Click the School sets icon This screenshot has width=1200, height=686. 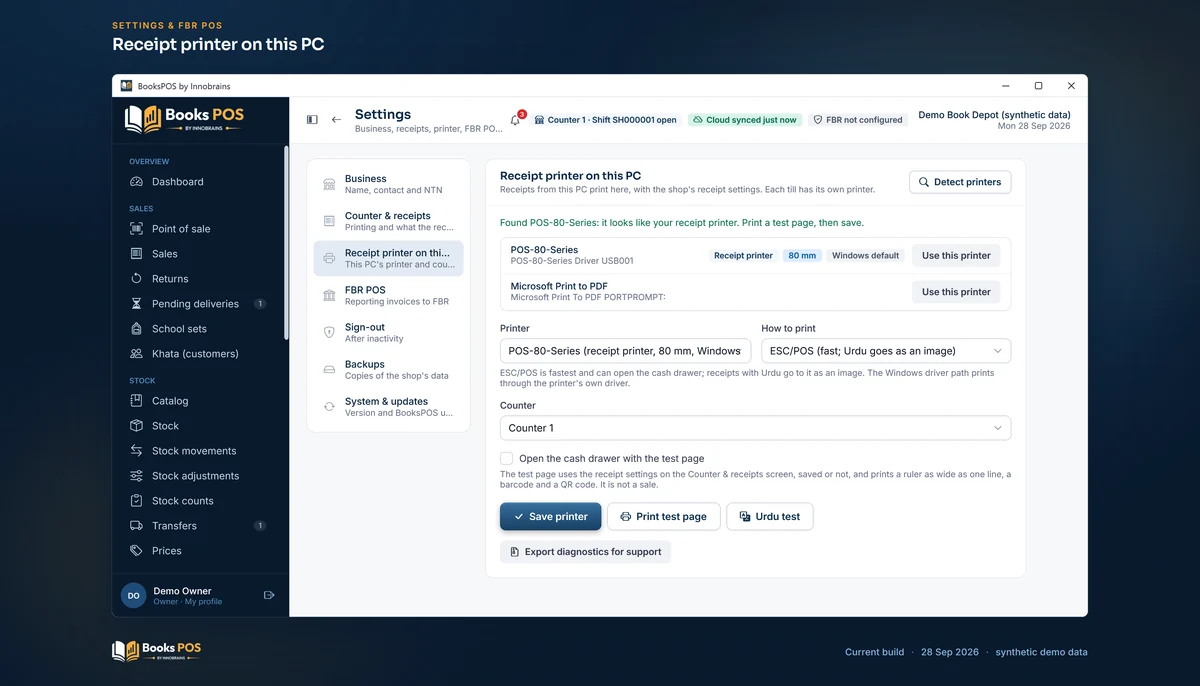[136, 329]
